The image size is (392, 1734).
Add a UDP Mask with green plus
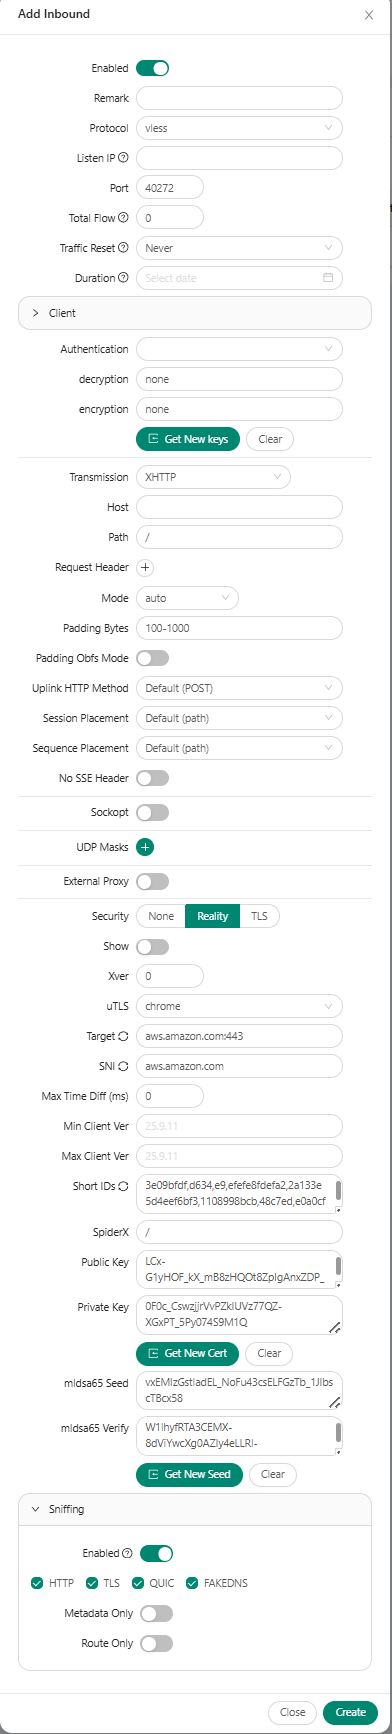coord(145,847)
